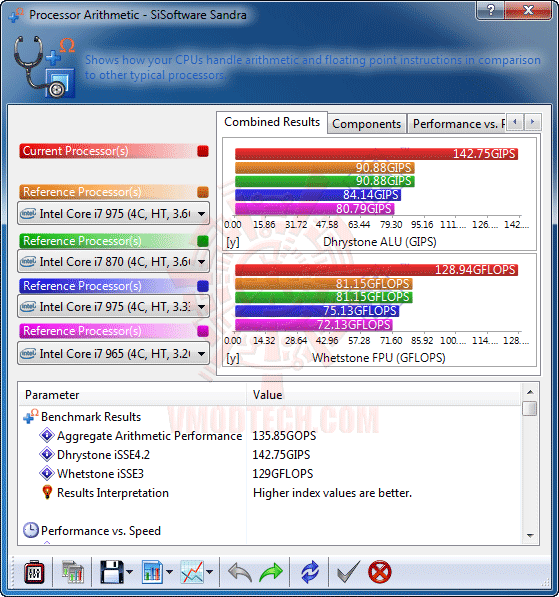Click the 135.85GOPS value

tap(284, 436)
